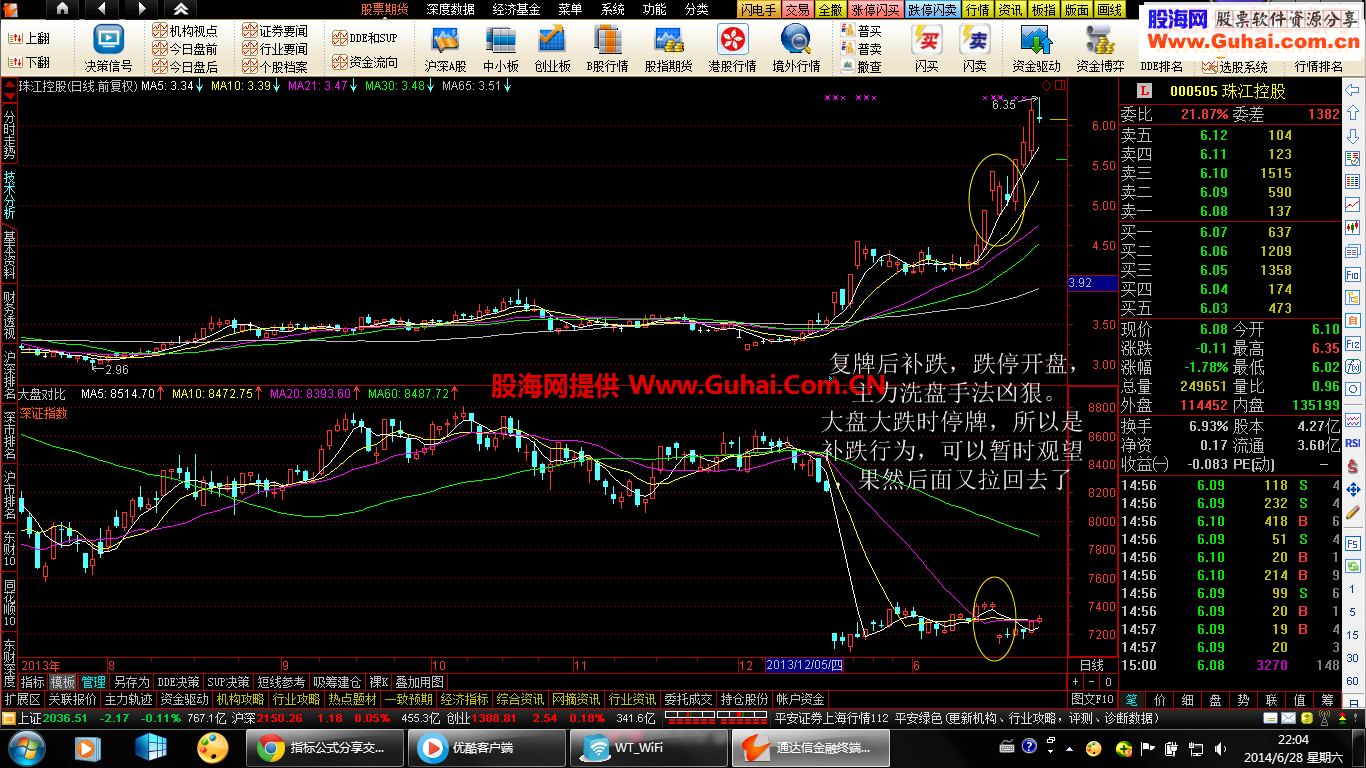Open 主力轨迹 bottom tab
Image resolution: width=1366 pixels, height=768 pixels.
tap(129, 699)
